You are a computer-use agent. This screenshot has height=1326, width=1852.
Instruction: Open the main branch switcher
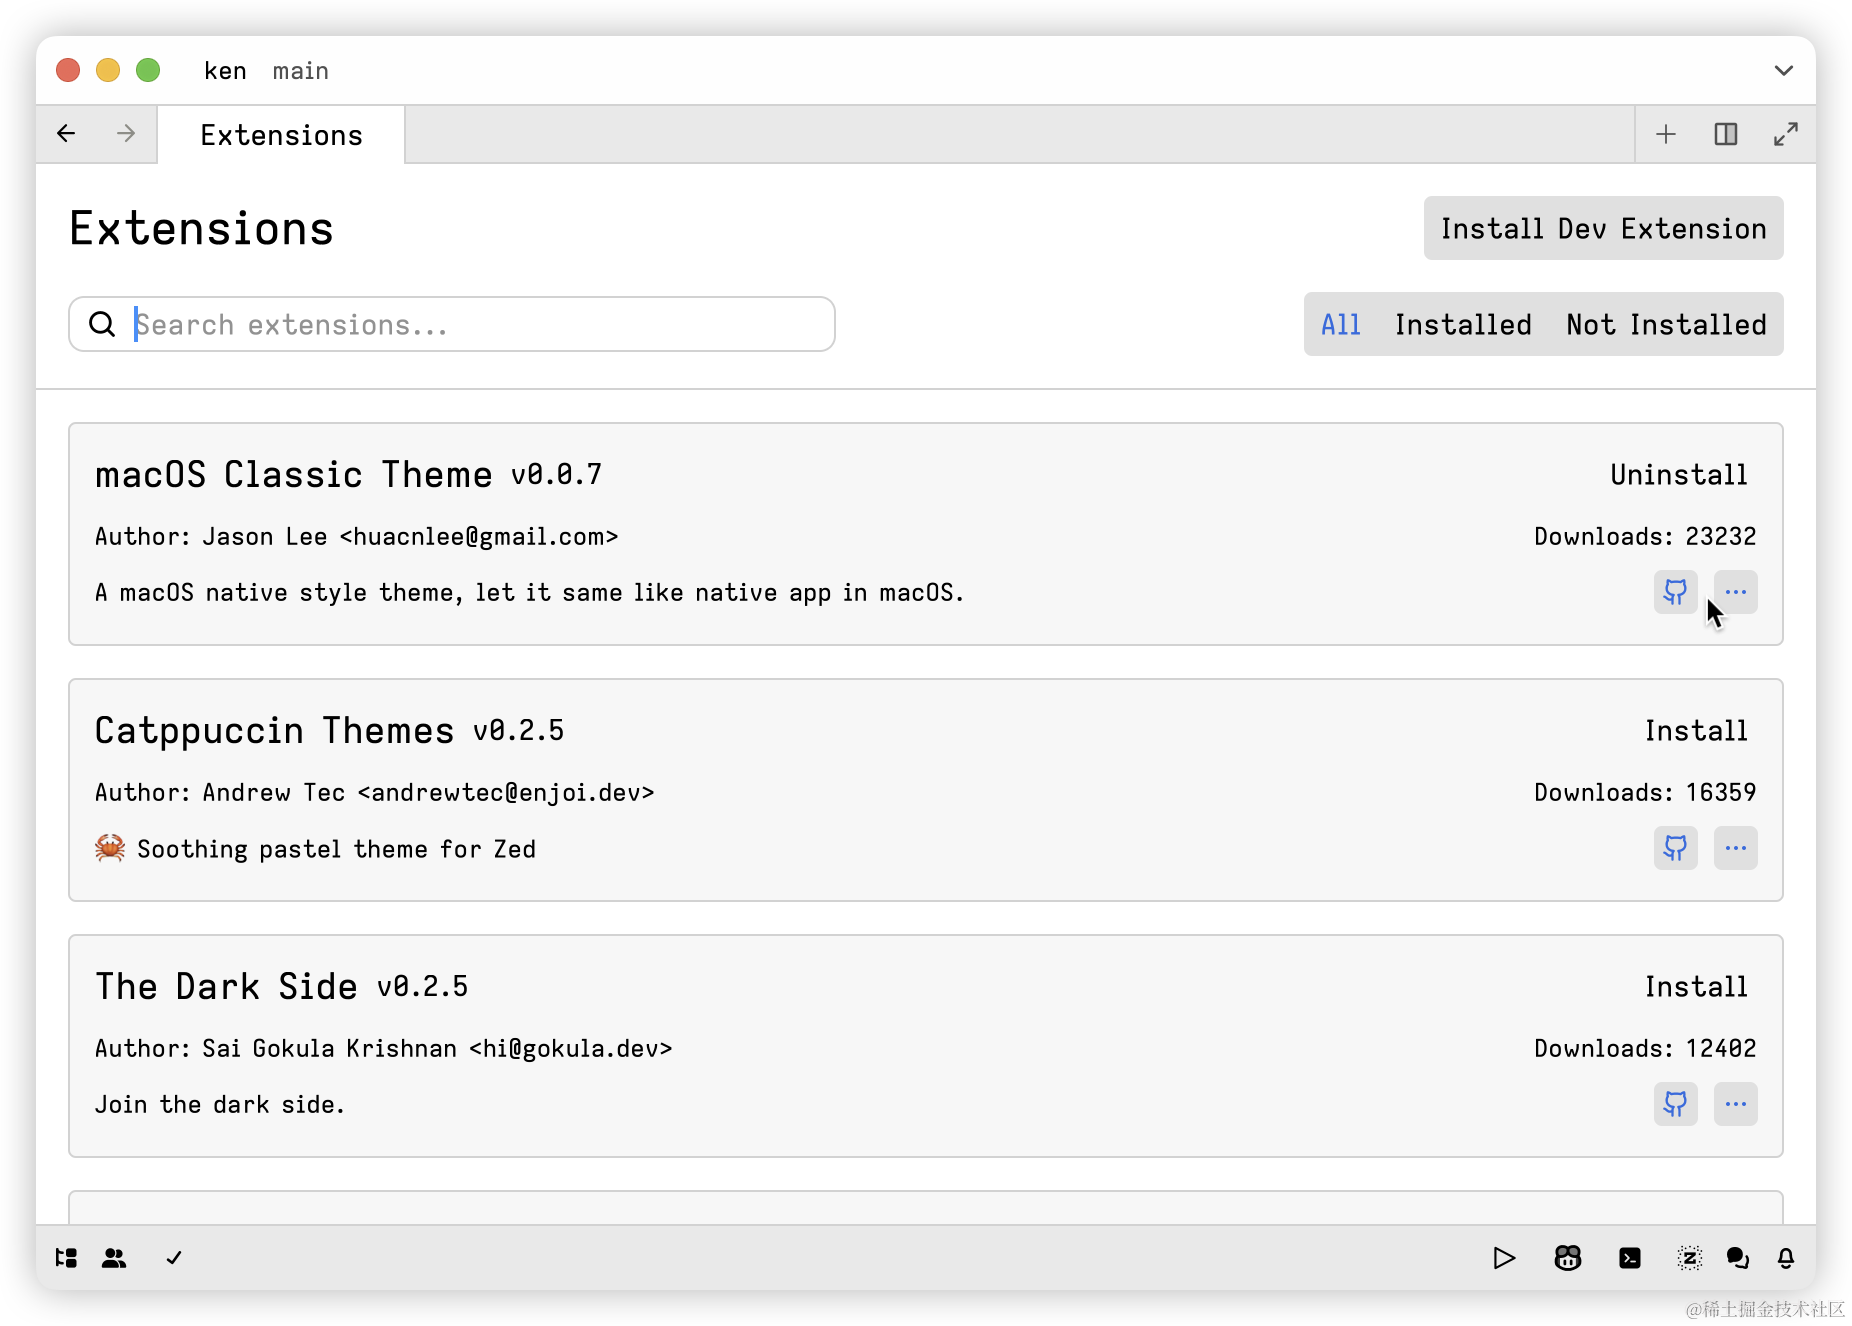301,71
